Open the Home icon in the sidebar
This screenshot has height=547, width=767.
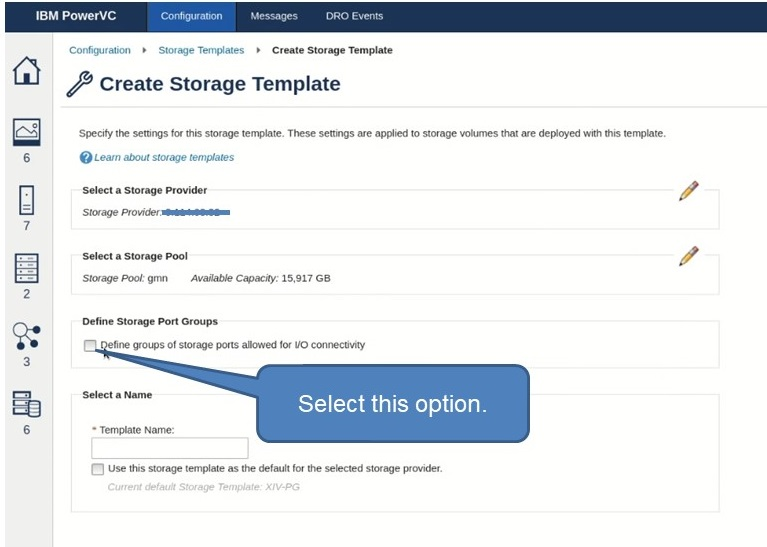pyautogui.click(x=26, y=70)
